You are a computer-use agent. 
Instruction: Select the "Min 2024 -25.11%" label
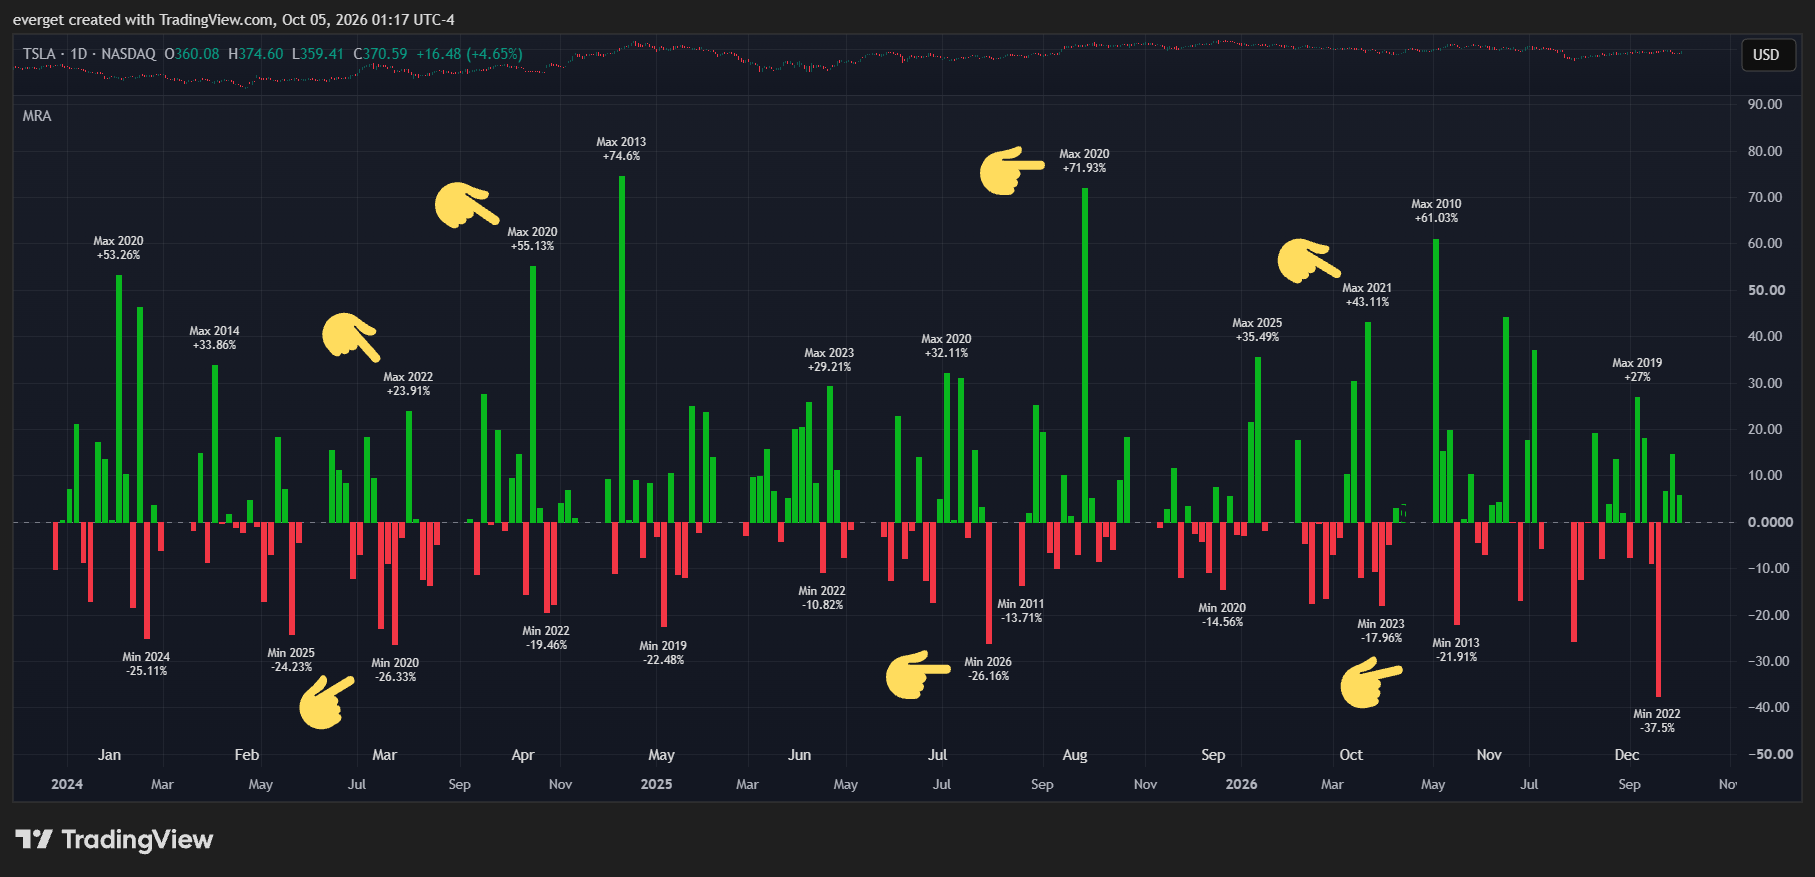click(x=146, y=664)
